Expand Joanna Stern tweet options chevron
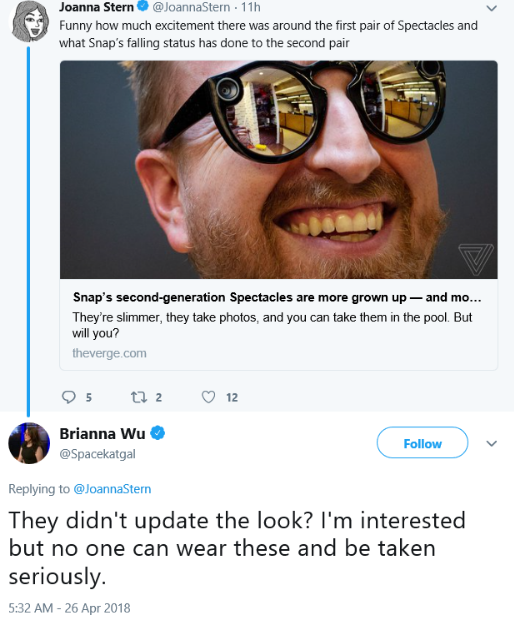This screenshot has width=514, height=624. tap(492, 8)
